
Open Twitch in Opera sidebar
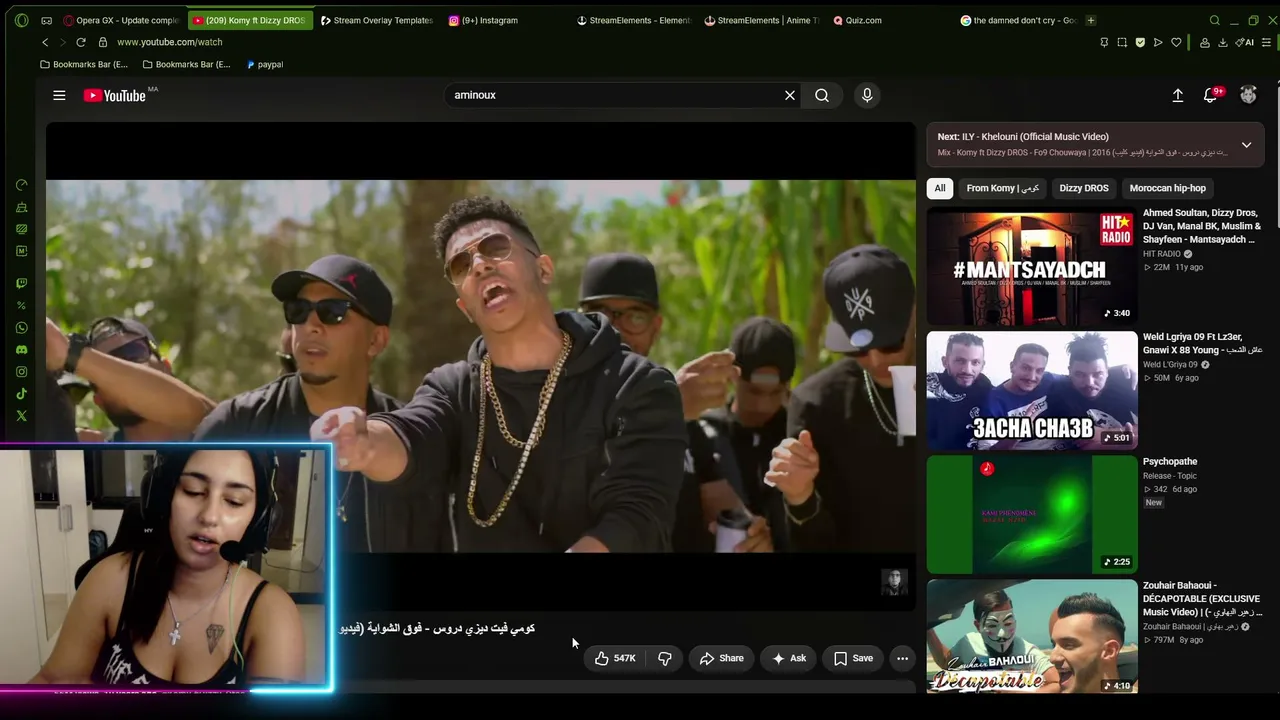tap(22, 284)
